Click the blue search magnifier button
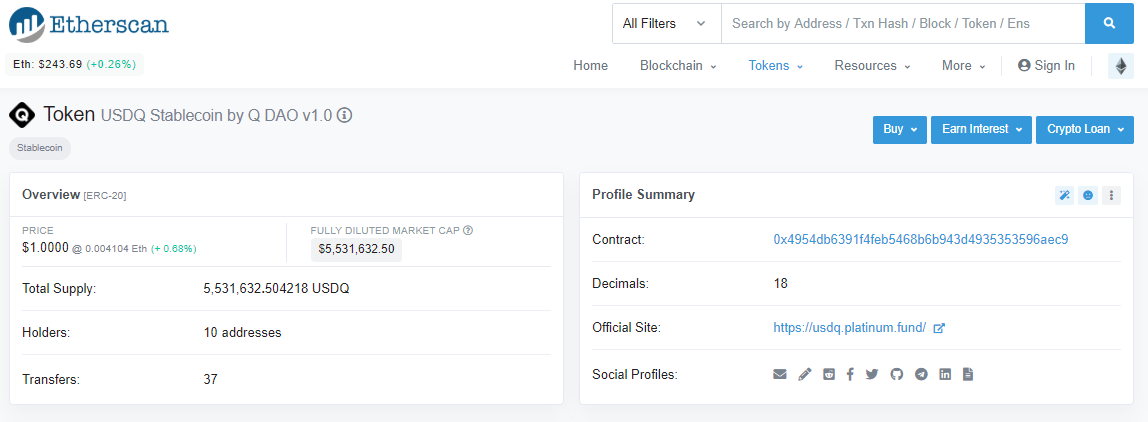1148x422 pixels. pyautogui.click(x=1109, y=23)
